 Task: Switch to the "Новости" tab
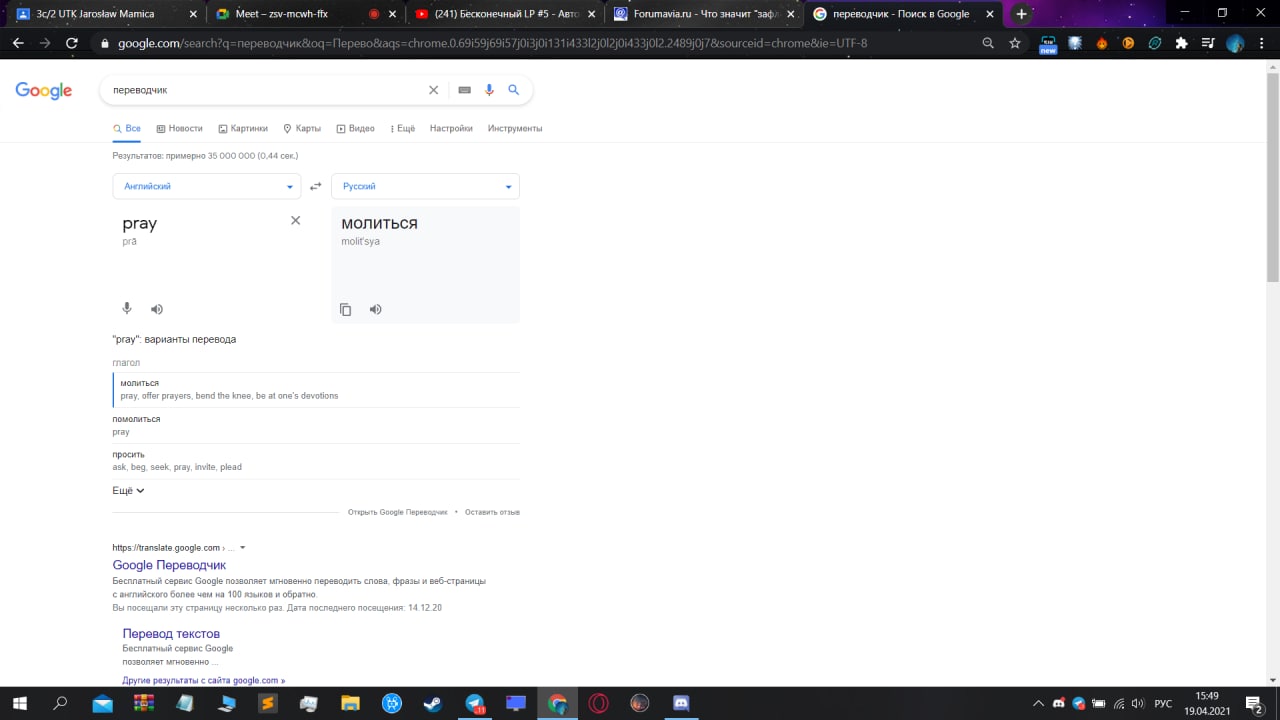(x=179, y=128)
